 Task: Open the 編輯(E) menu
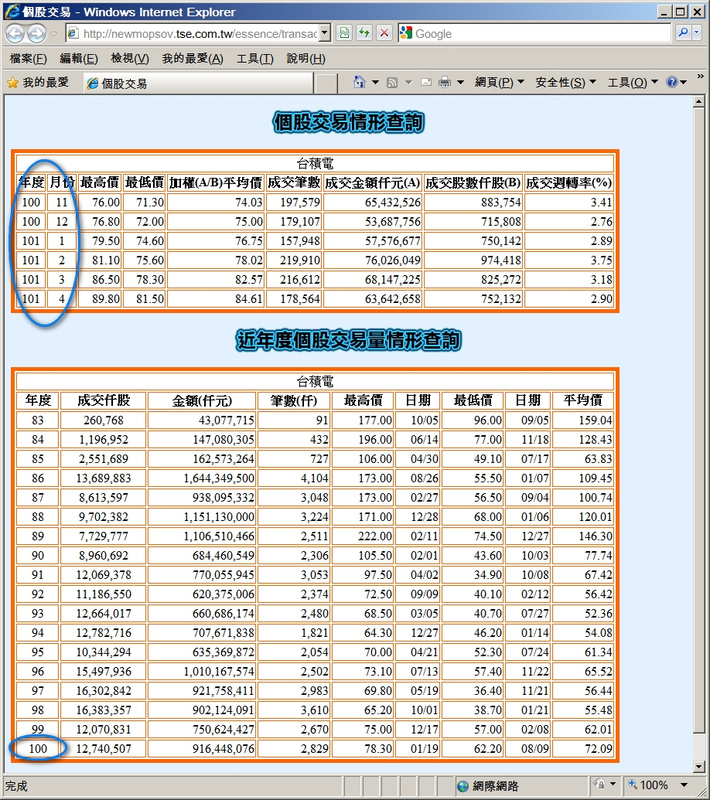[79, 59]
